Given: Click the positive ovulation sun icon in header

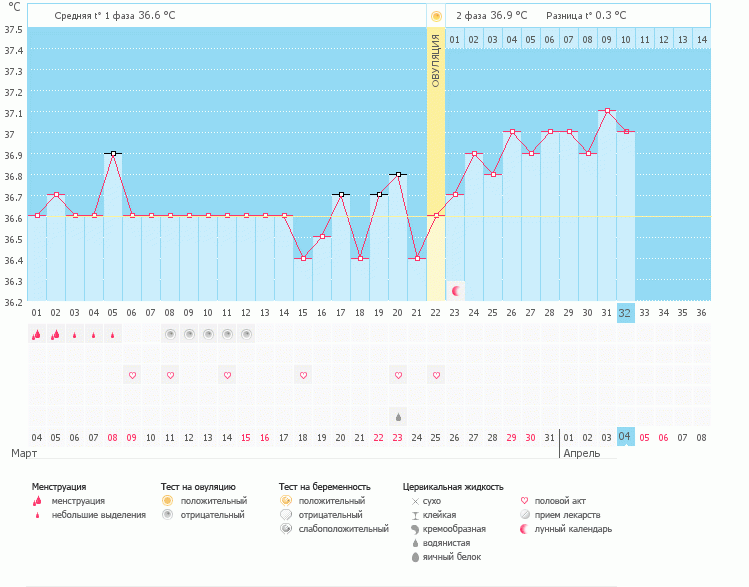Looking at the screenshot, I should 436,16.
